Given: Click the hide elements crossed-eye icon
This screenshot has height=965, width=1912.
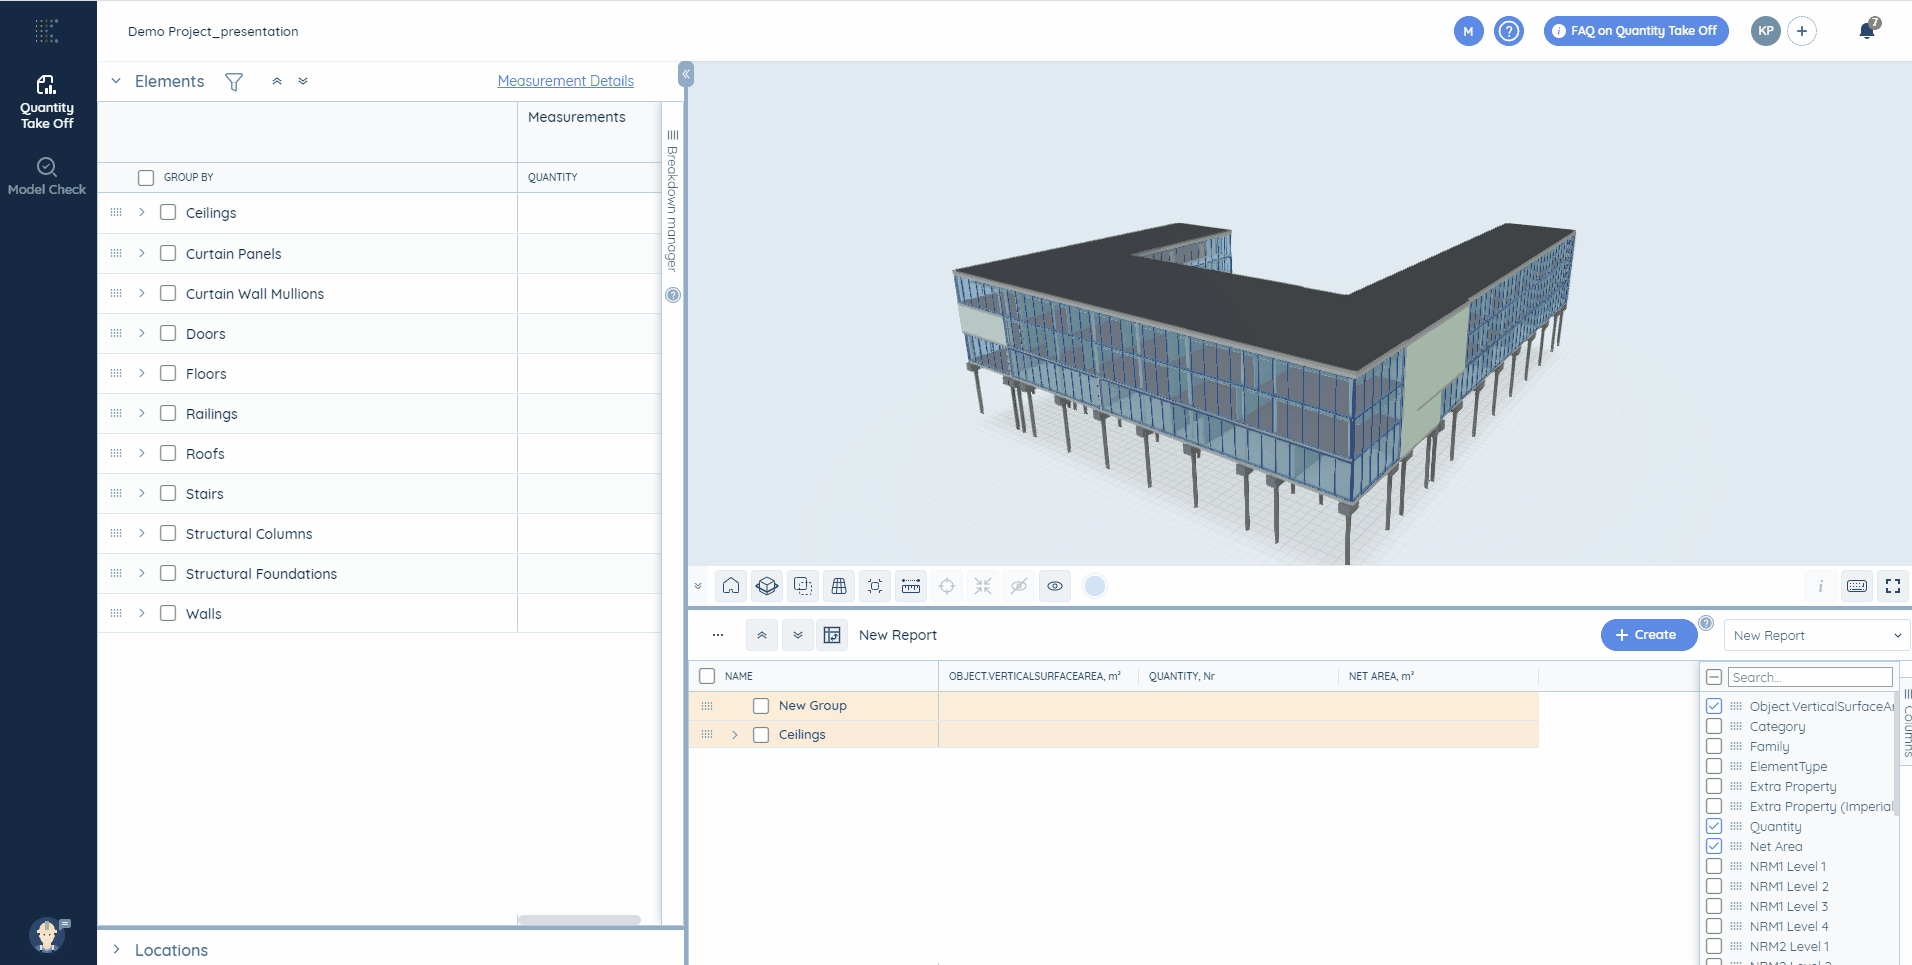Looking at the screenshot, I should click(1019, 586).
